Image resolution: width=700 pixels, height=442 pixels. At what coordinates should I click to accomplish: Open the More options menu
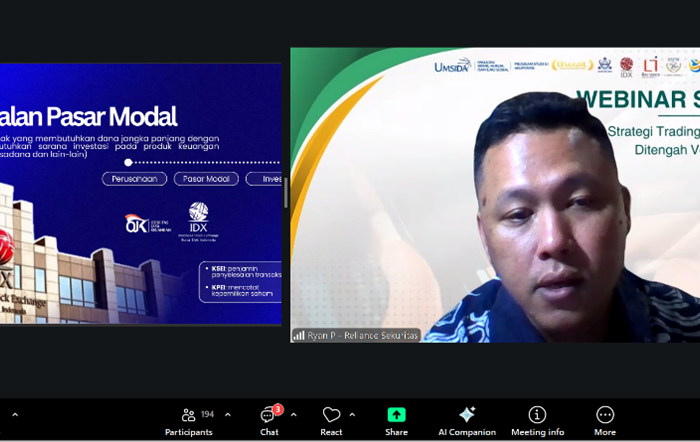(605, 421)
